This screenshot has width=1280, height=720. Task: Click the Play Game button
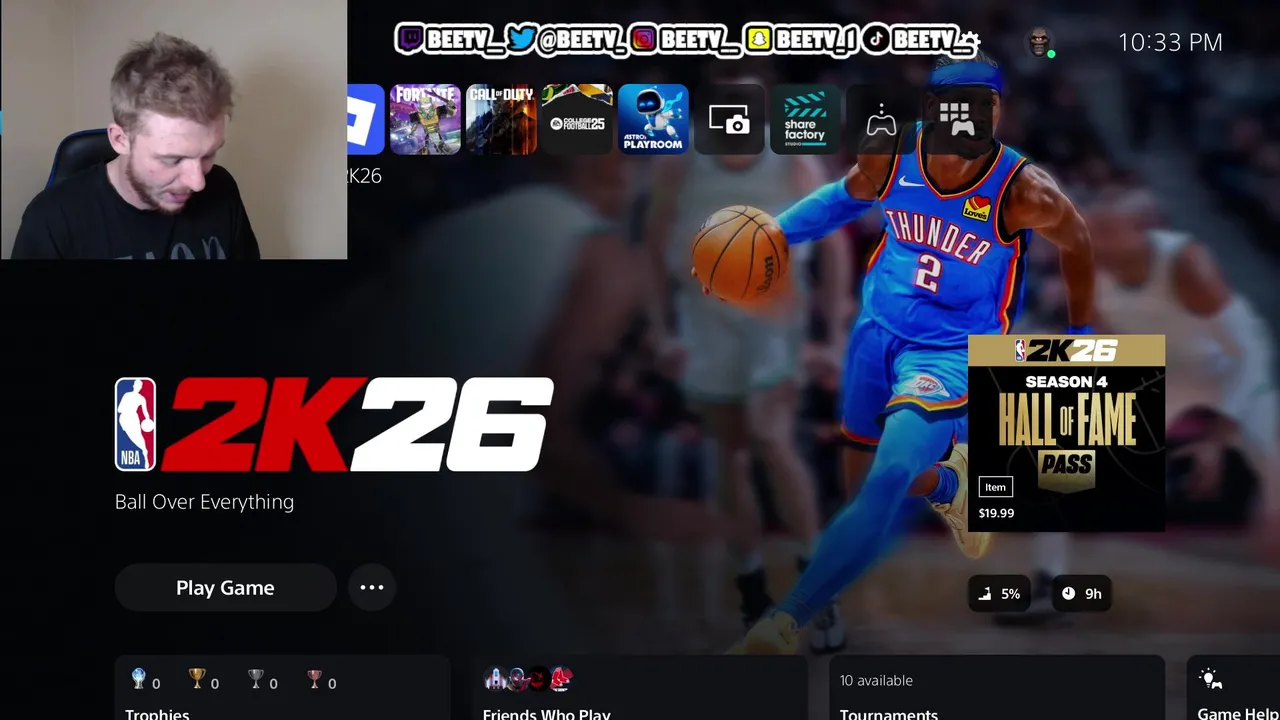pyautogui.click(x=225, y=588)
